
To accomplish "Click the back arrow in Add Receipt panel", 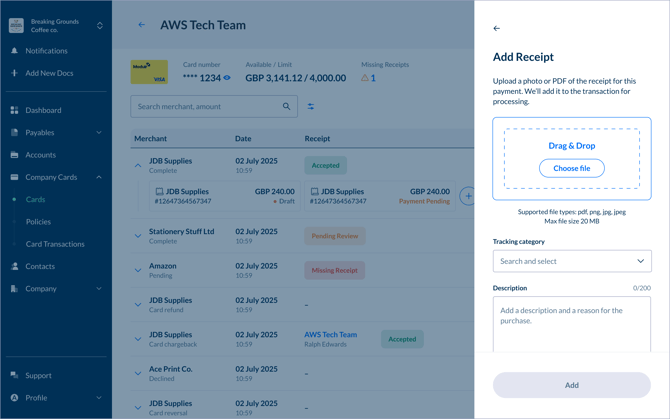I will [497, 28].
